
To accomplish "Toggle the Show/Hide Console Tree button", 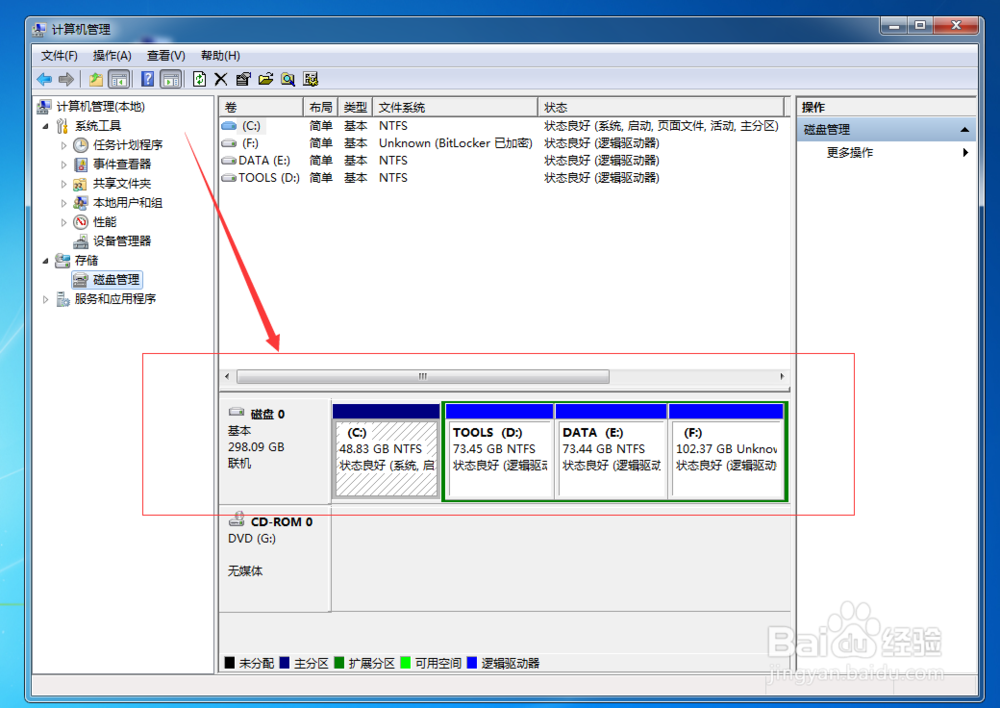I will click(119, 79).
